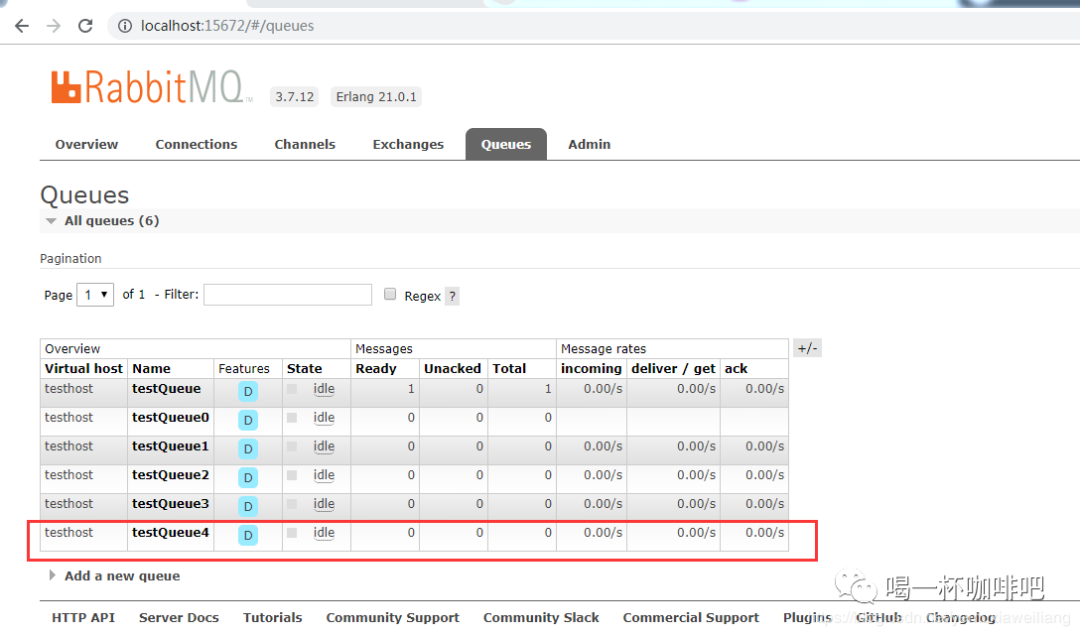Click the D durable badge for testQueue4
Viewport: 1080px width, 636px height.
coord(248,535)
